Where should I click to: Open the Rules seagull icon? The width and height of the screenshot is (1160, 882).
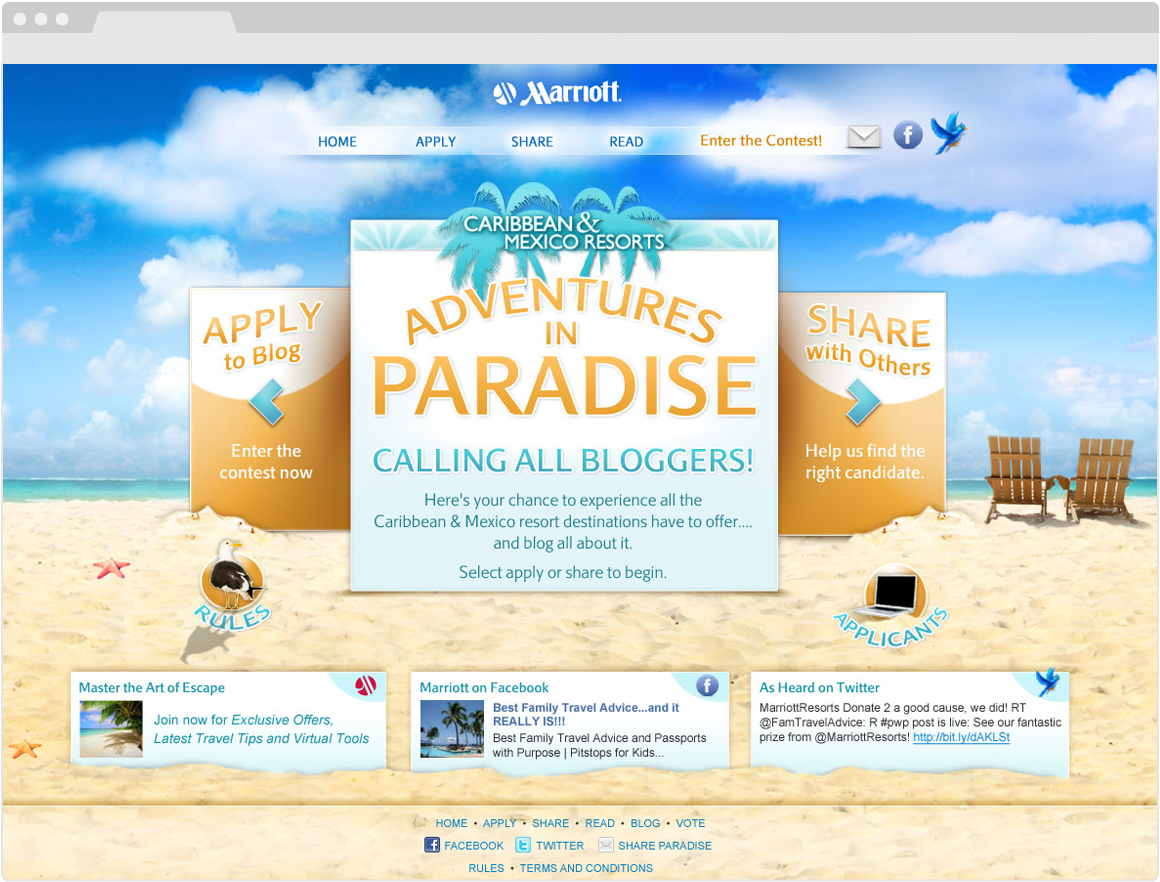(232, 586)
